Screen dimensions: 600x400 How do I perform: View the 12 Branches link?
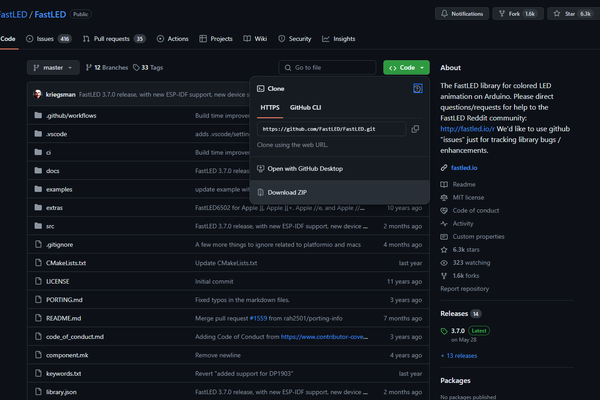pyautogui.click(x=107, y=67)
